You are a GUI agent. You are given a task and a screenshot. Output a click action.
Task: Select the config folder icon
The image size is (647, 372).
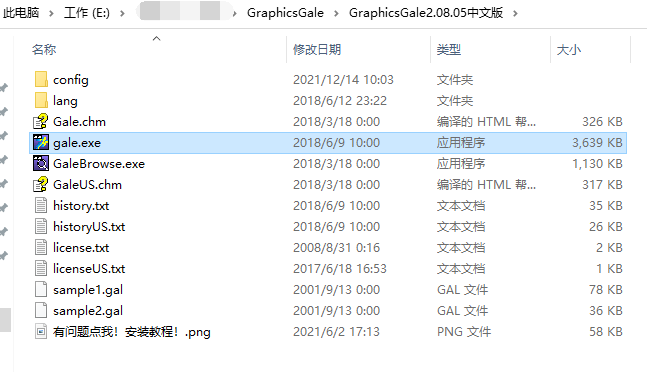pyautogui.click(x=41, y=80)
